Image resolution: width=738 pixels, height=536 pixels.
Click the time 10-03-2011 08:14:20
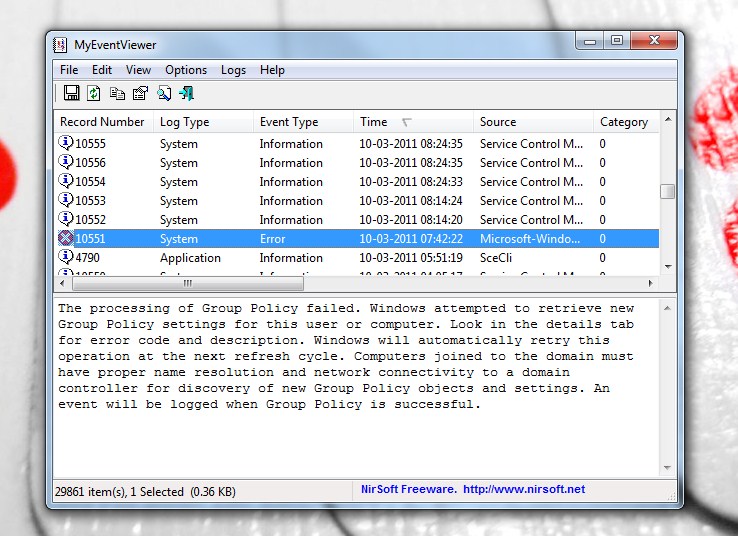pos(411,220)
